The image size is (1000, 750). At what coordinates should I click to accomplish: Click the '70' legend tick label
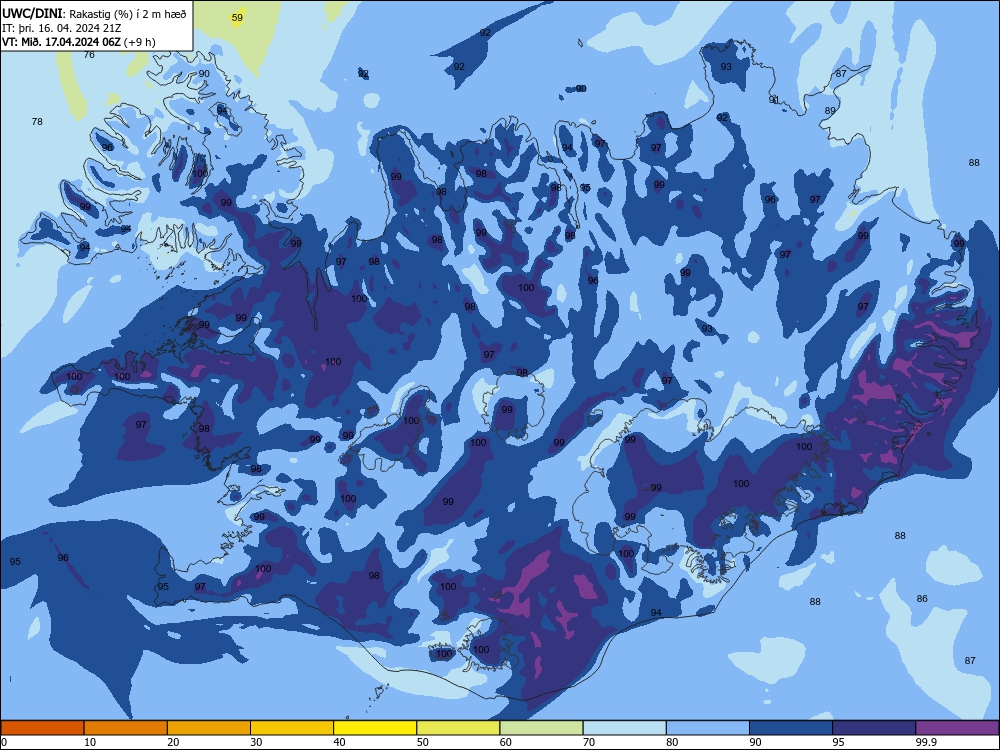coord(589,742)
